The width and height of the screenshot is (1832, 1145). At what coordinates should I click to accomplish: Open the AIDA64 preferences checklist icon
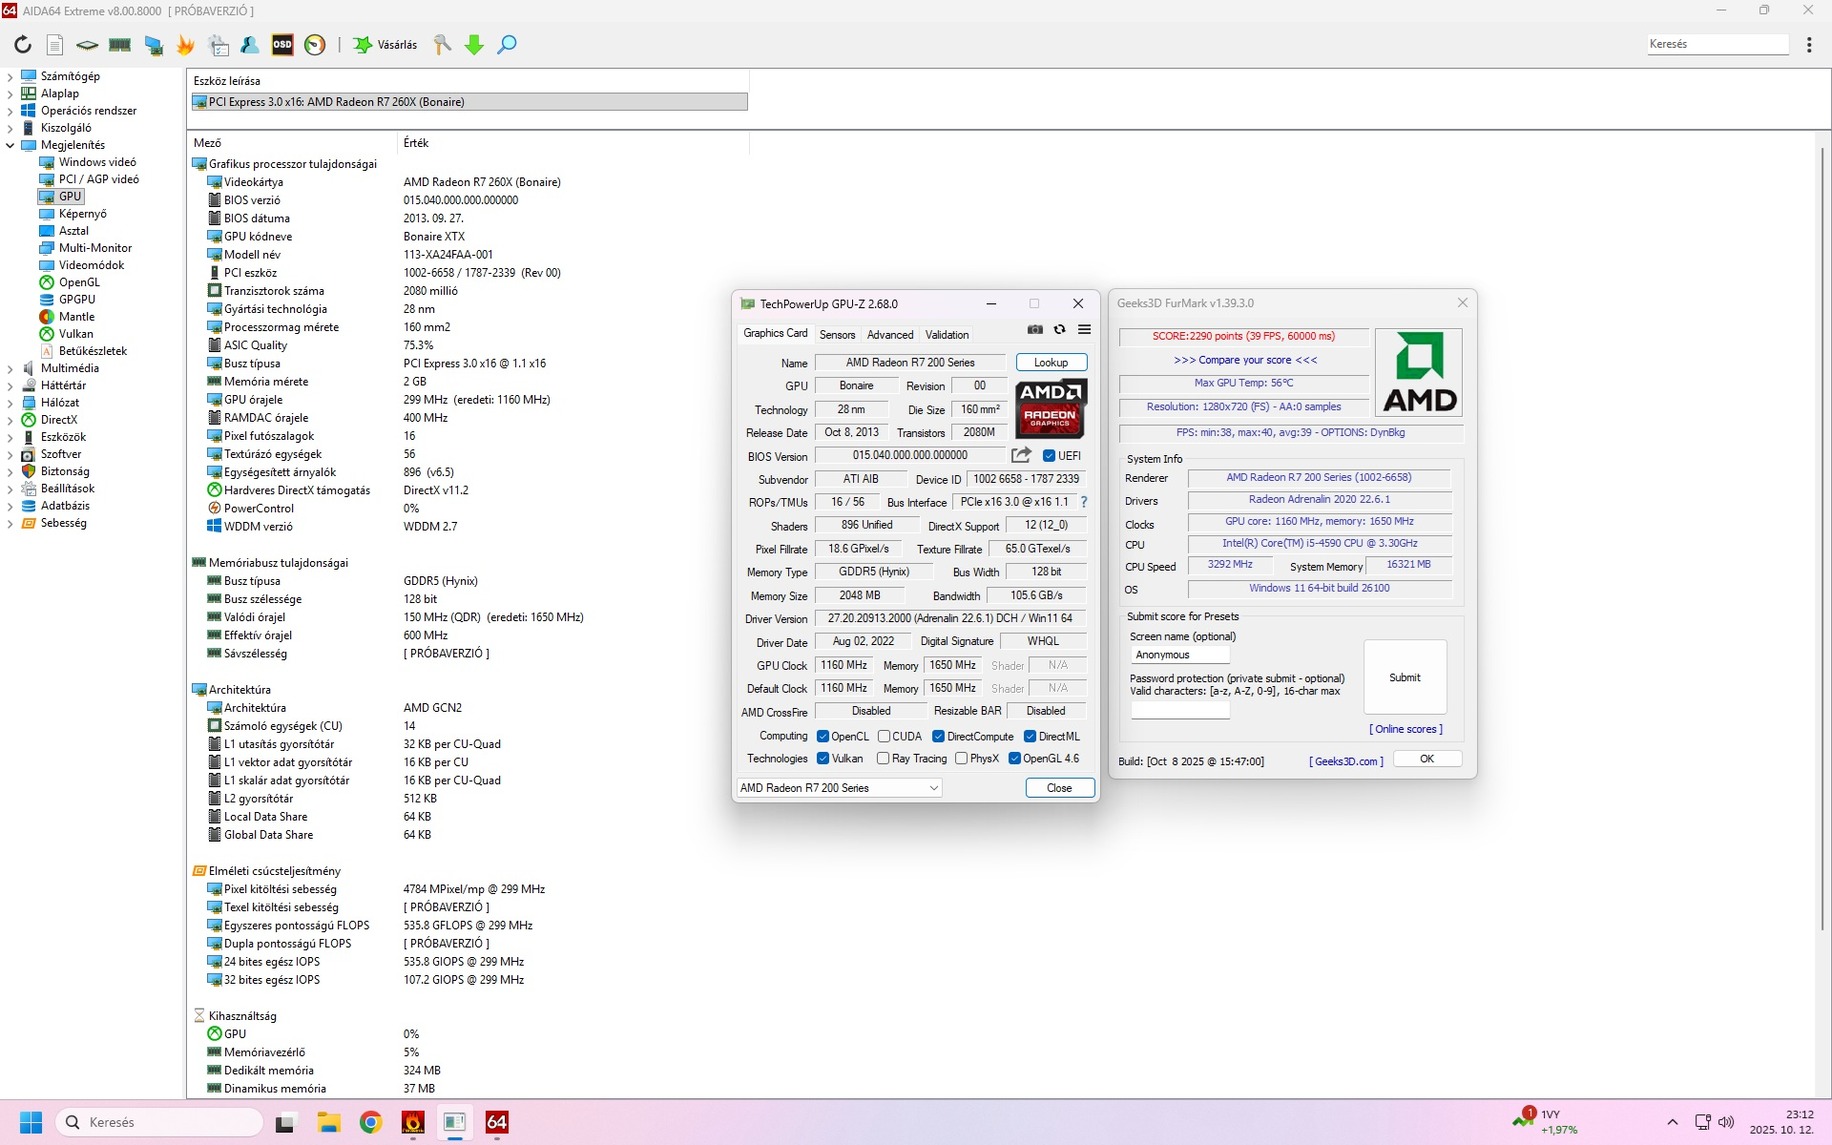click(218, 44)
